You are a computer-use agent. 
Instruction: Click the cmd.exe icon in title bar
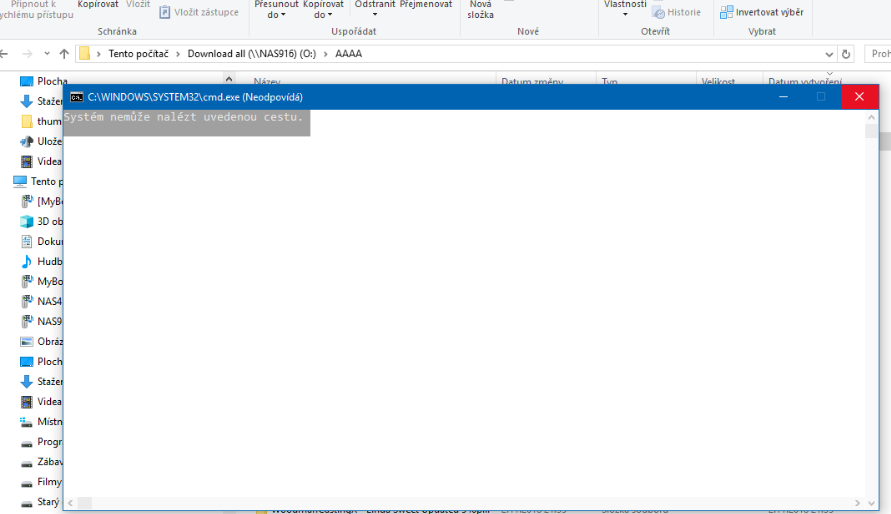click(76, 97)
